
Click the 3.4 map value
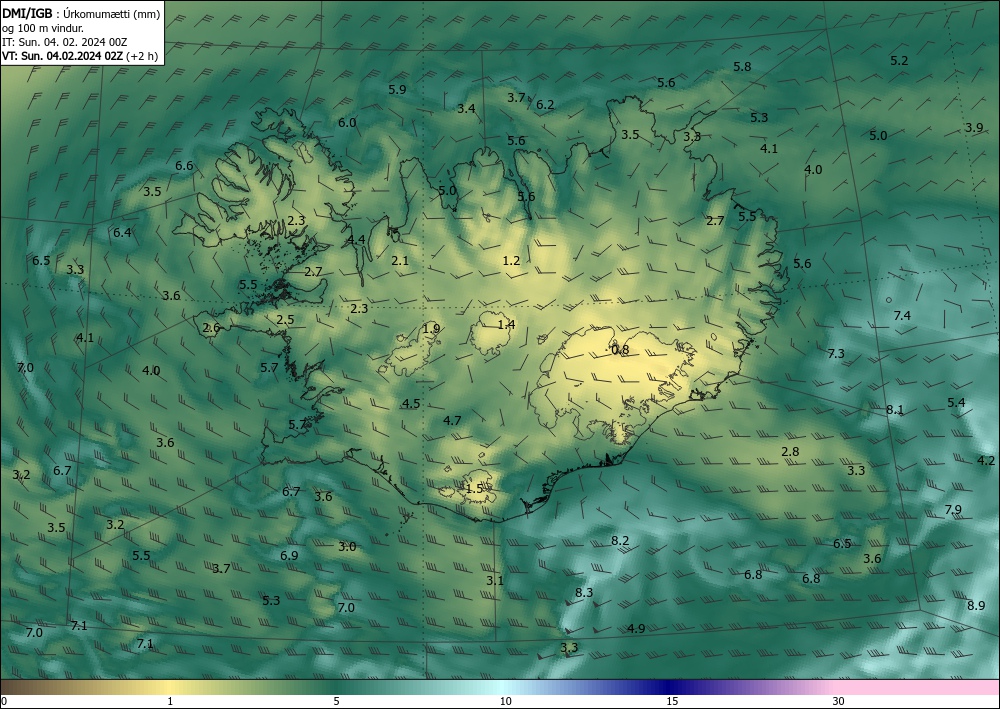tap(466, 108)
